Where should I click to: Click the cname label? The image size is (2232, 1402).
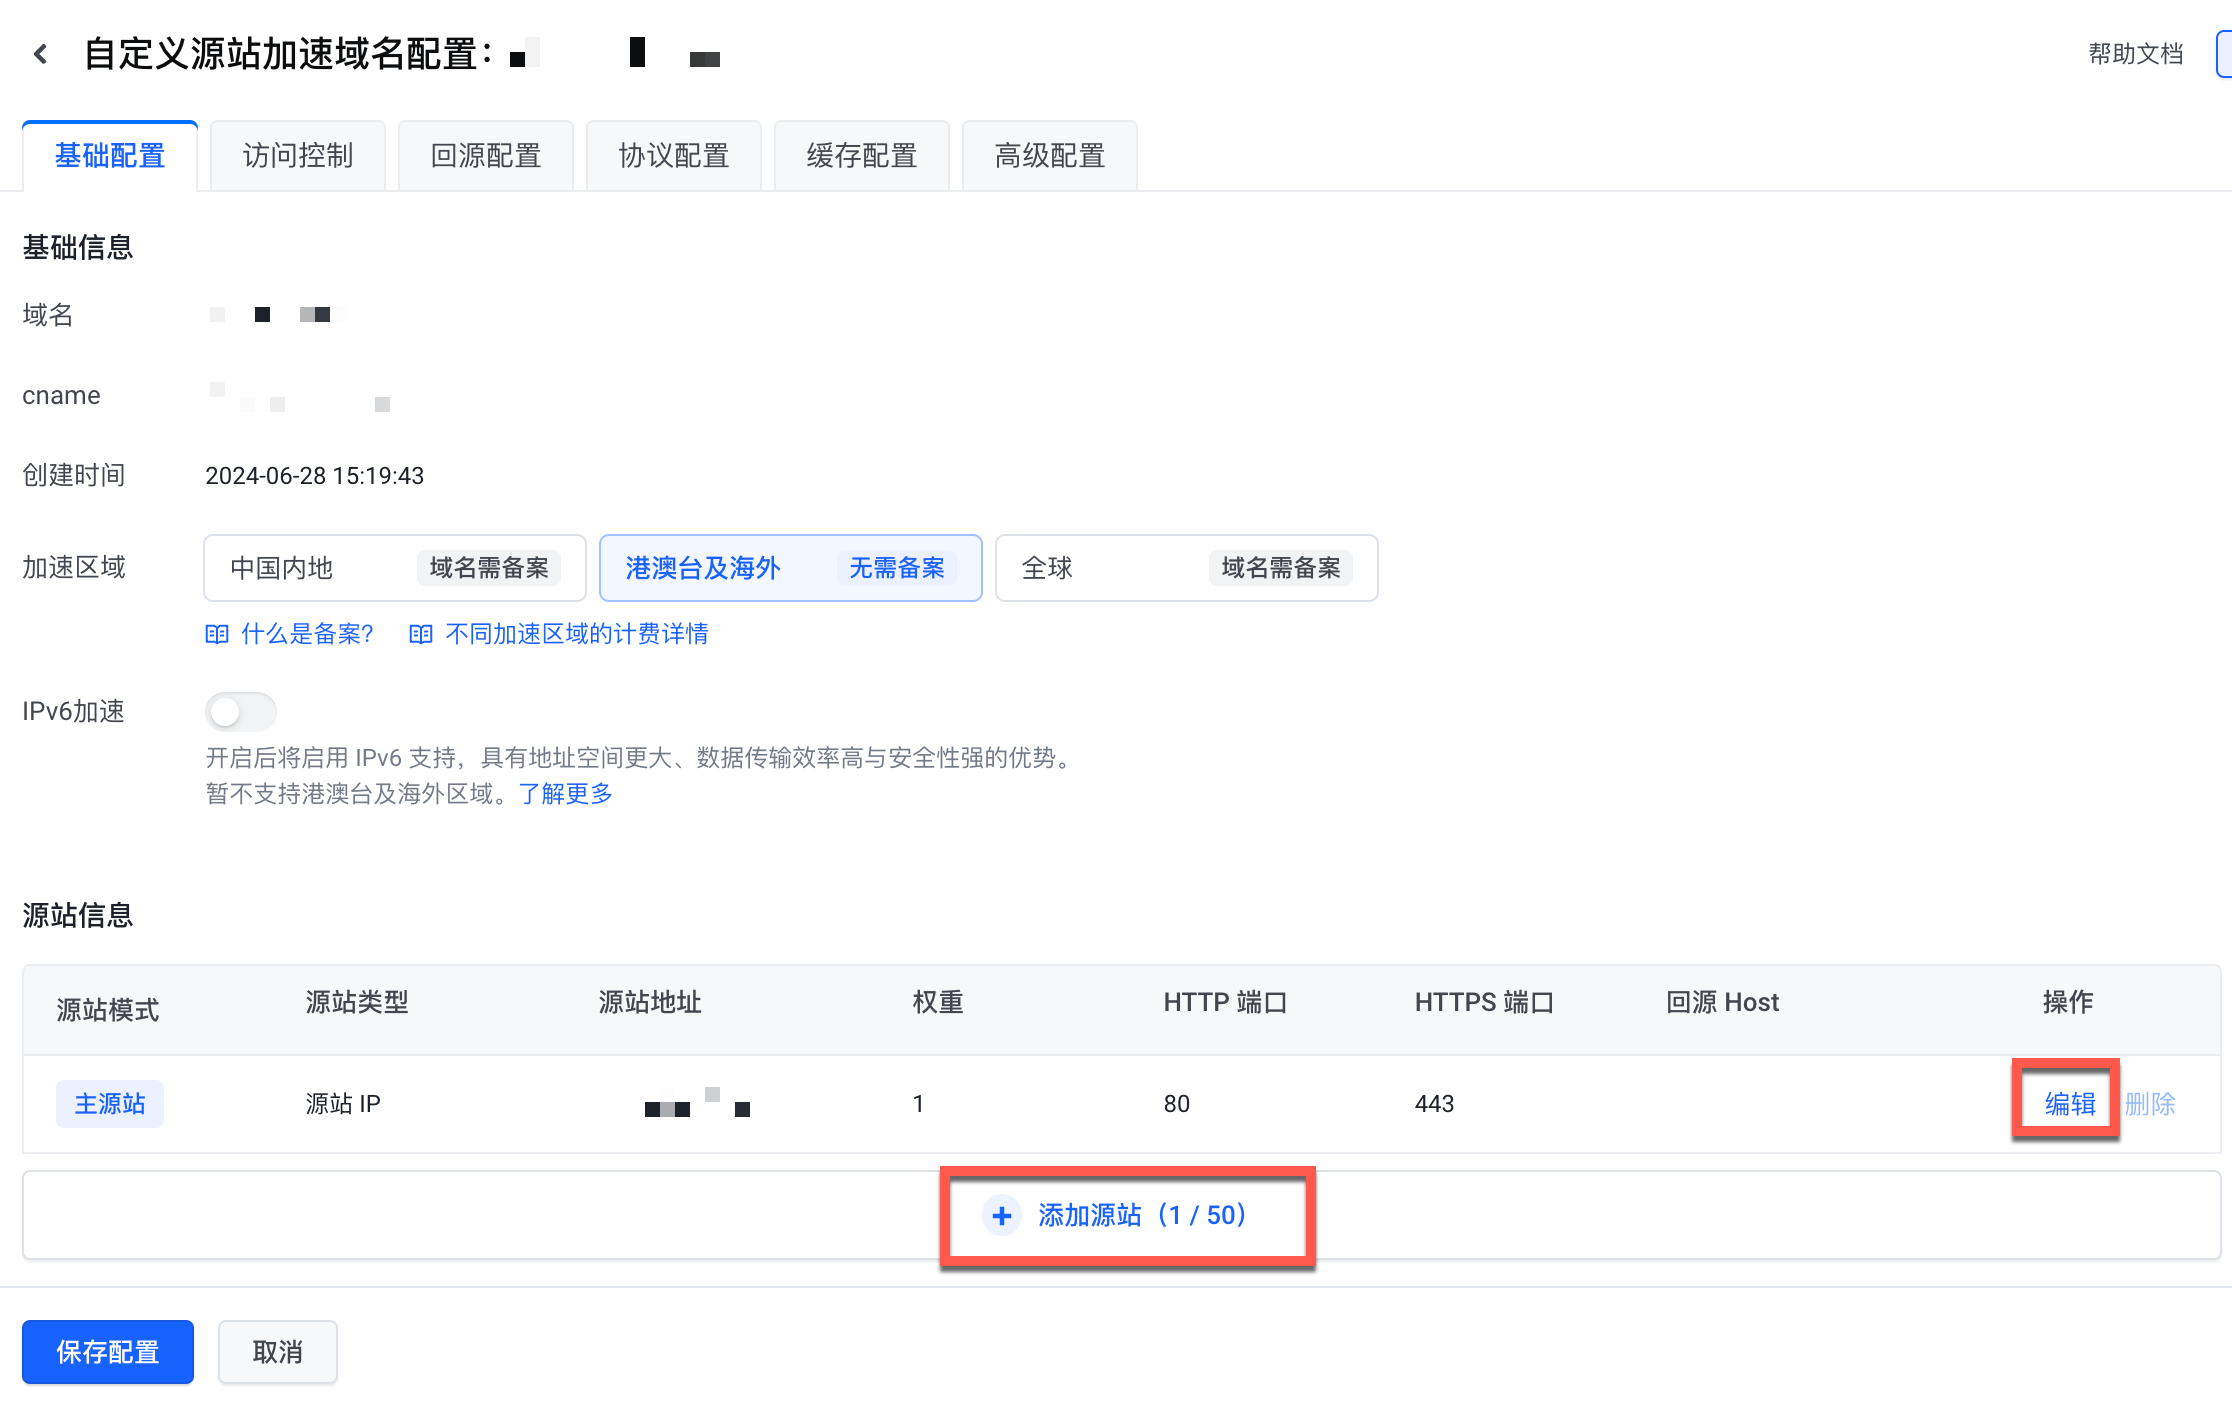(61, 395)
